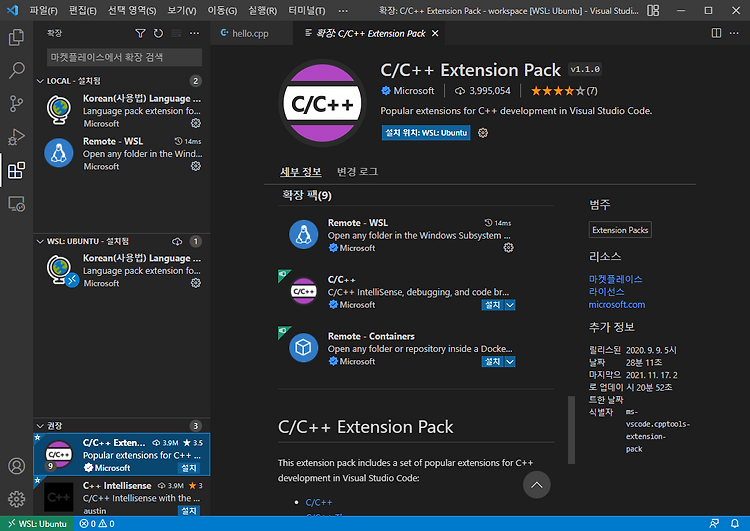Viewport: 750px width, 531px height.
Task: Open the Manage gear in activity bar
Action: coord(16,499)
